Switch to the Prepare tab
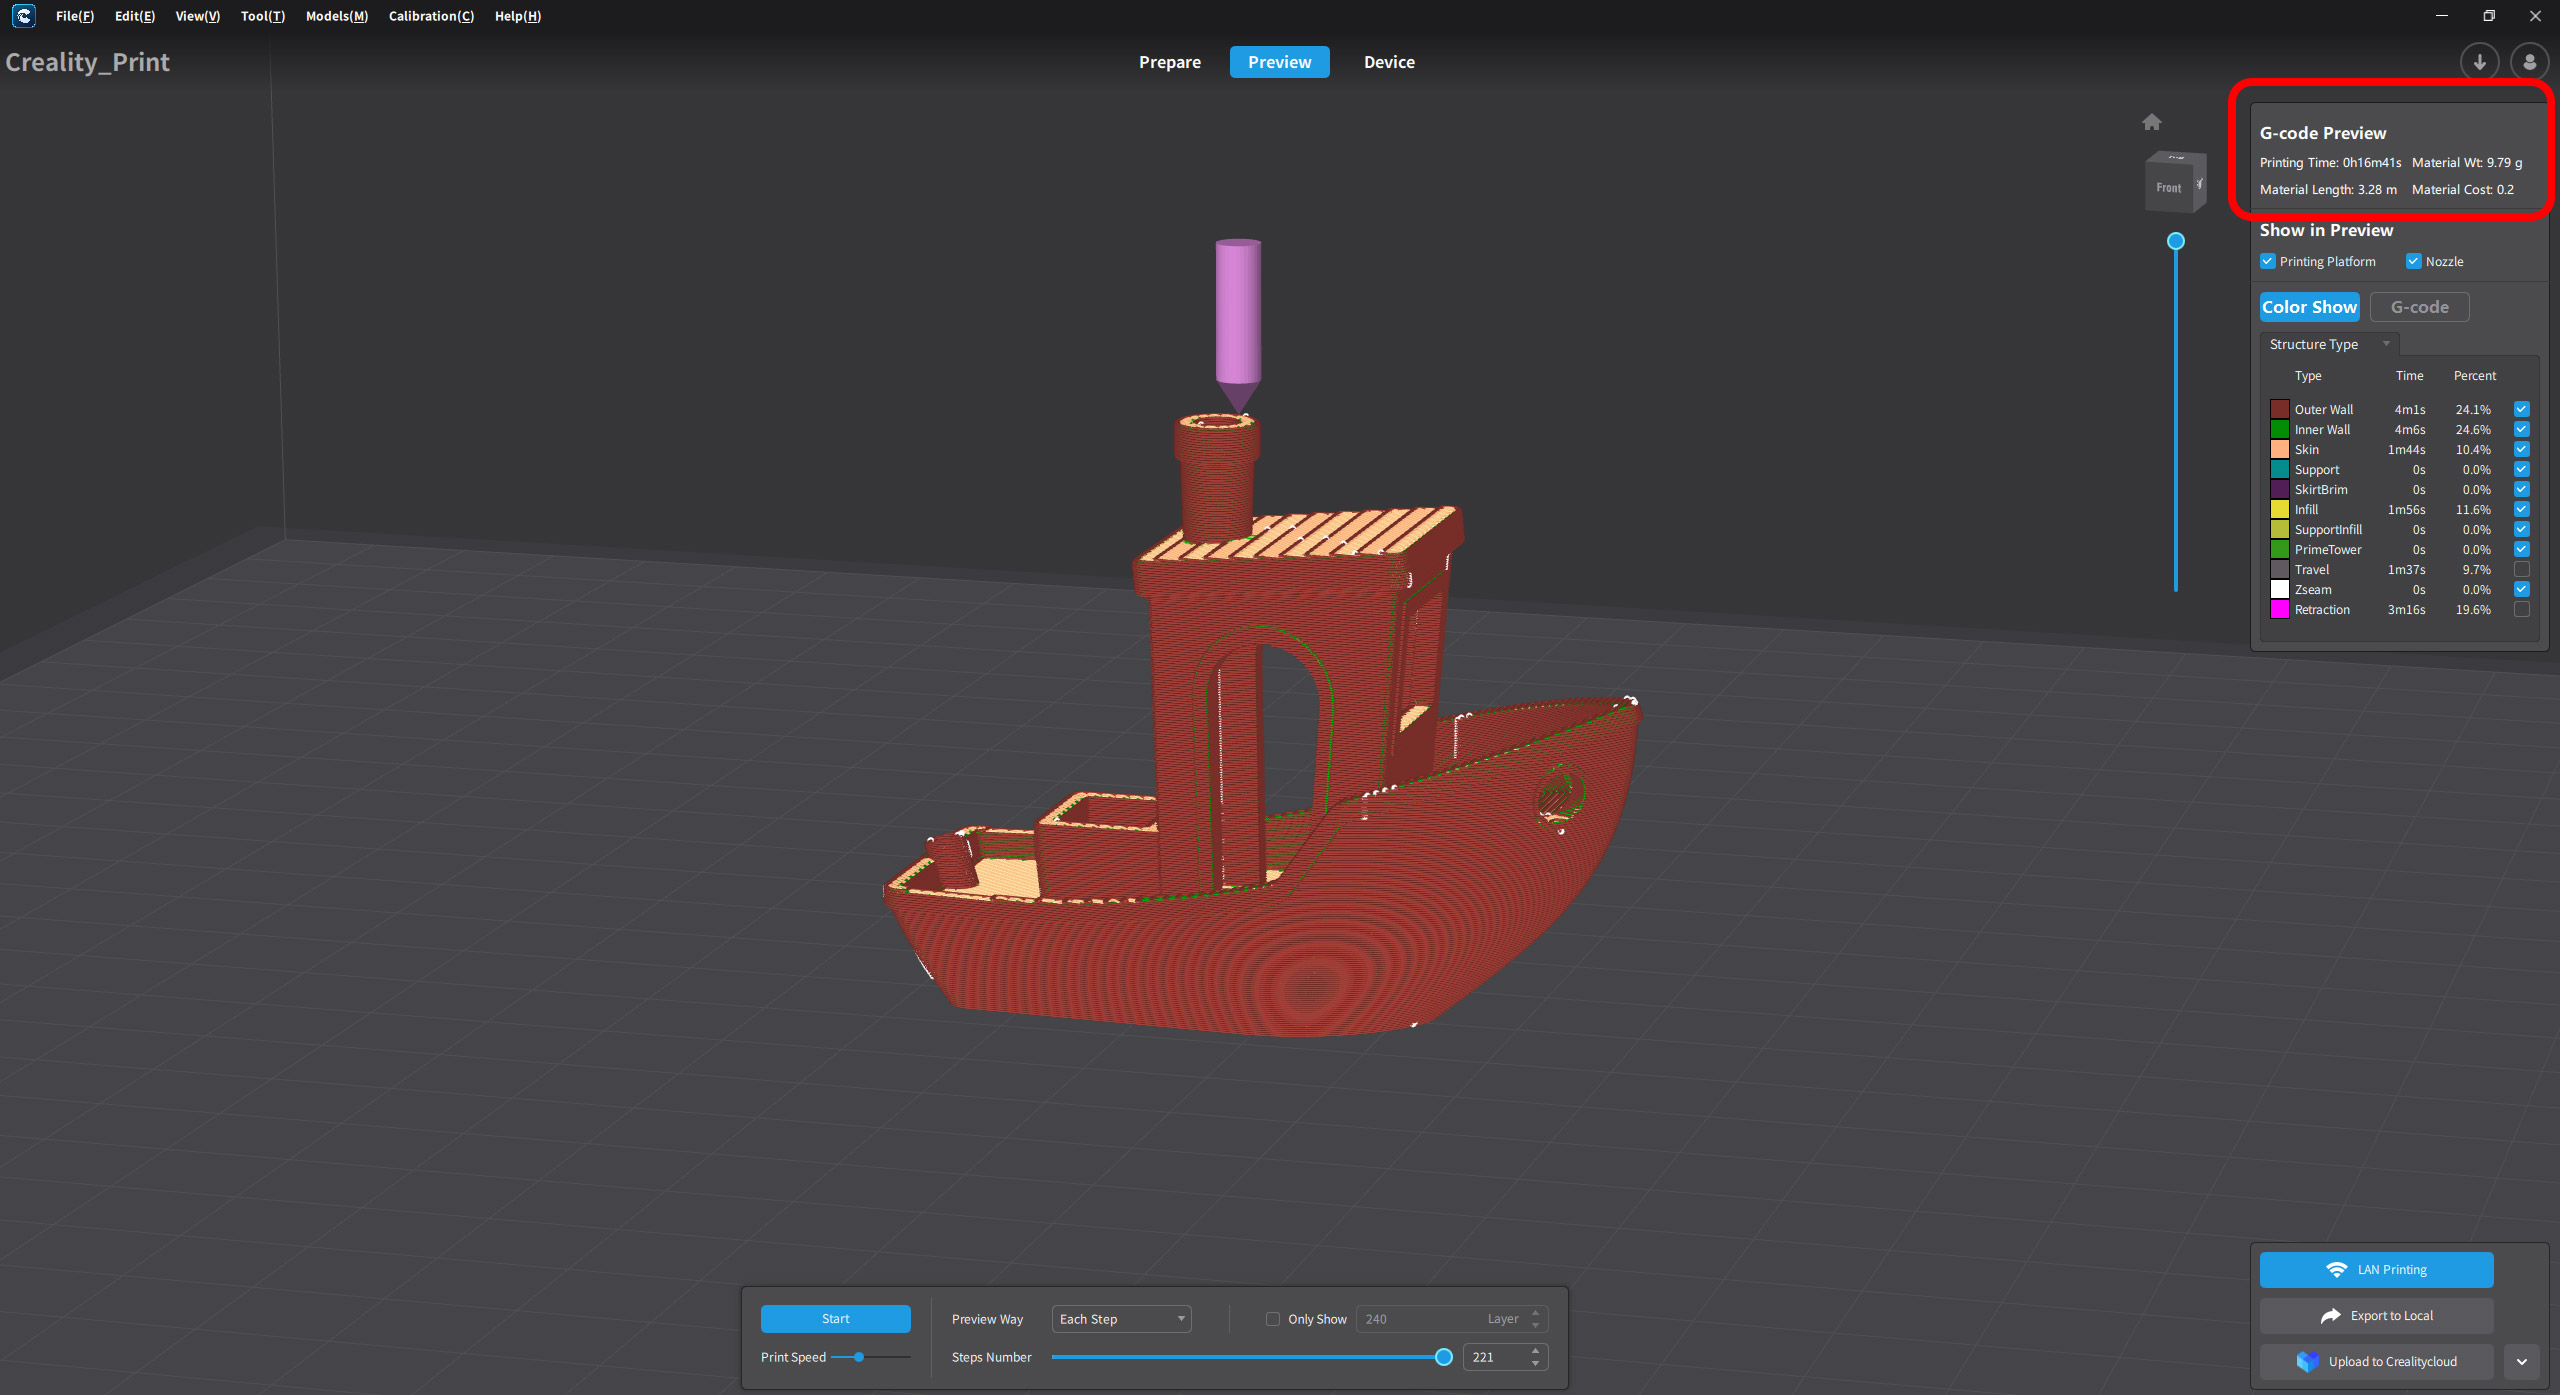The width and height of the screenshot is (2560, 1395). [1169, 62]
